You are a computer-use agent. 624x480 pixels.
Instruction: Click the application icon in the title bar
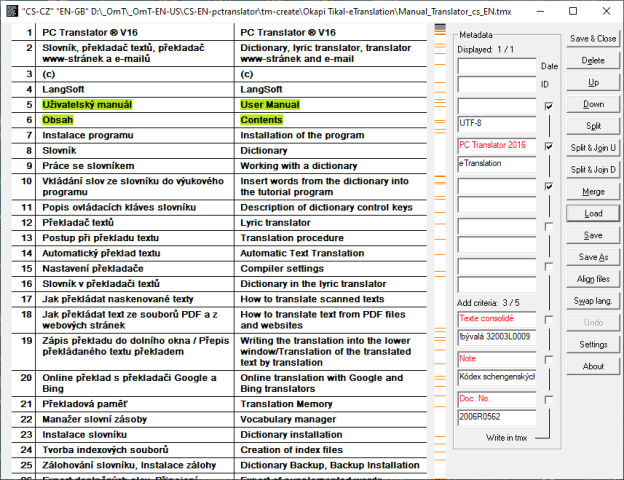coord(12,11)
